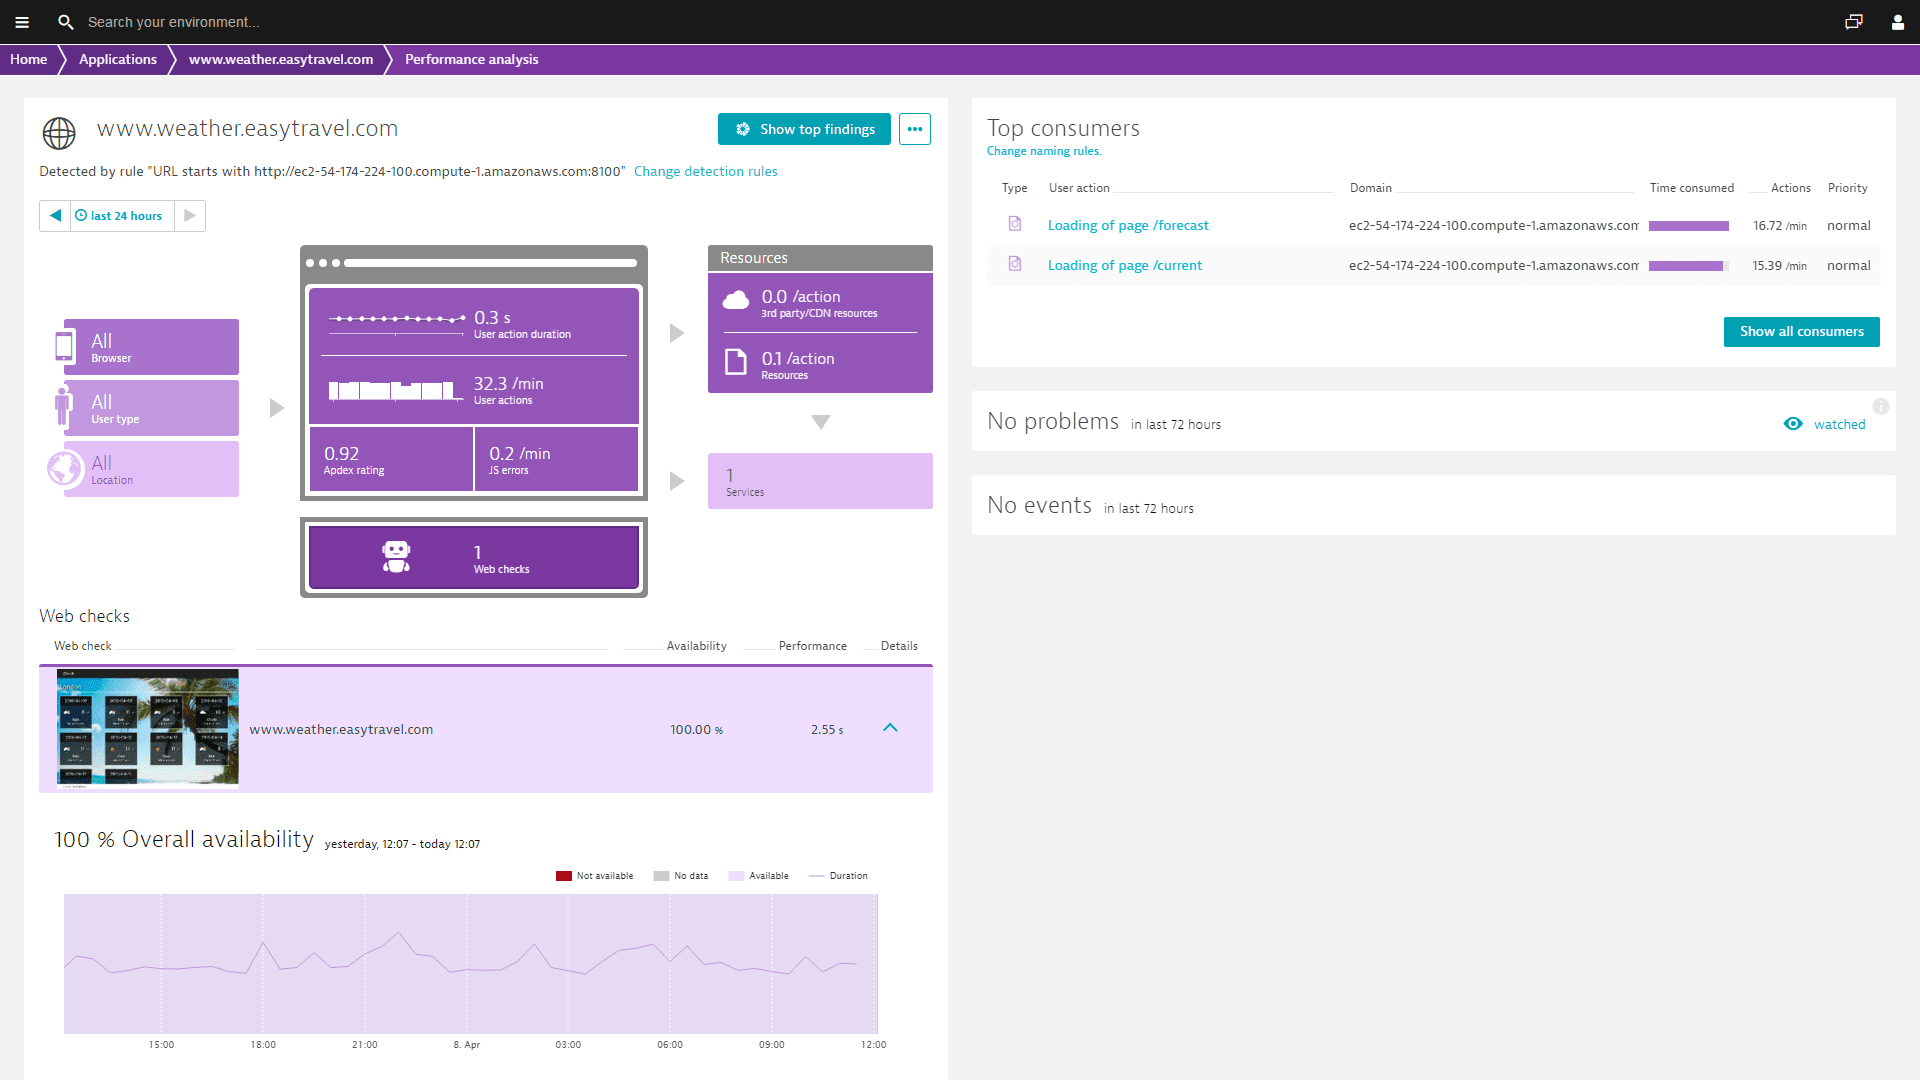Click the arrow pointing to Services tile
This screenshot has width=1920, height=1080.
coord(677,481)
